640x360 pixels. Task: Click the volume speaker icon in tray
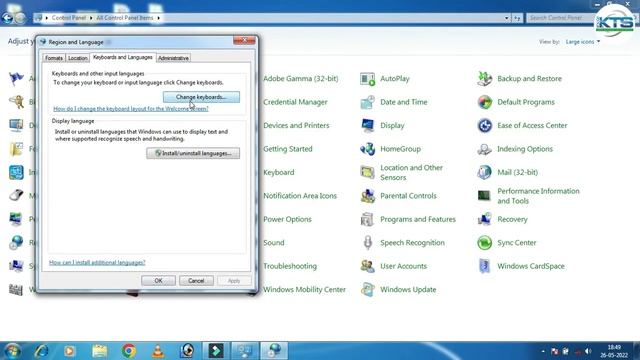[588, 351]
